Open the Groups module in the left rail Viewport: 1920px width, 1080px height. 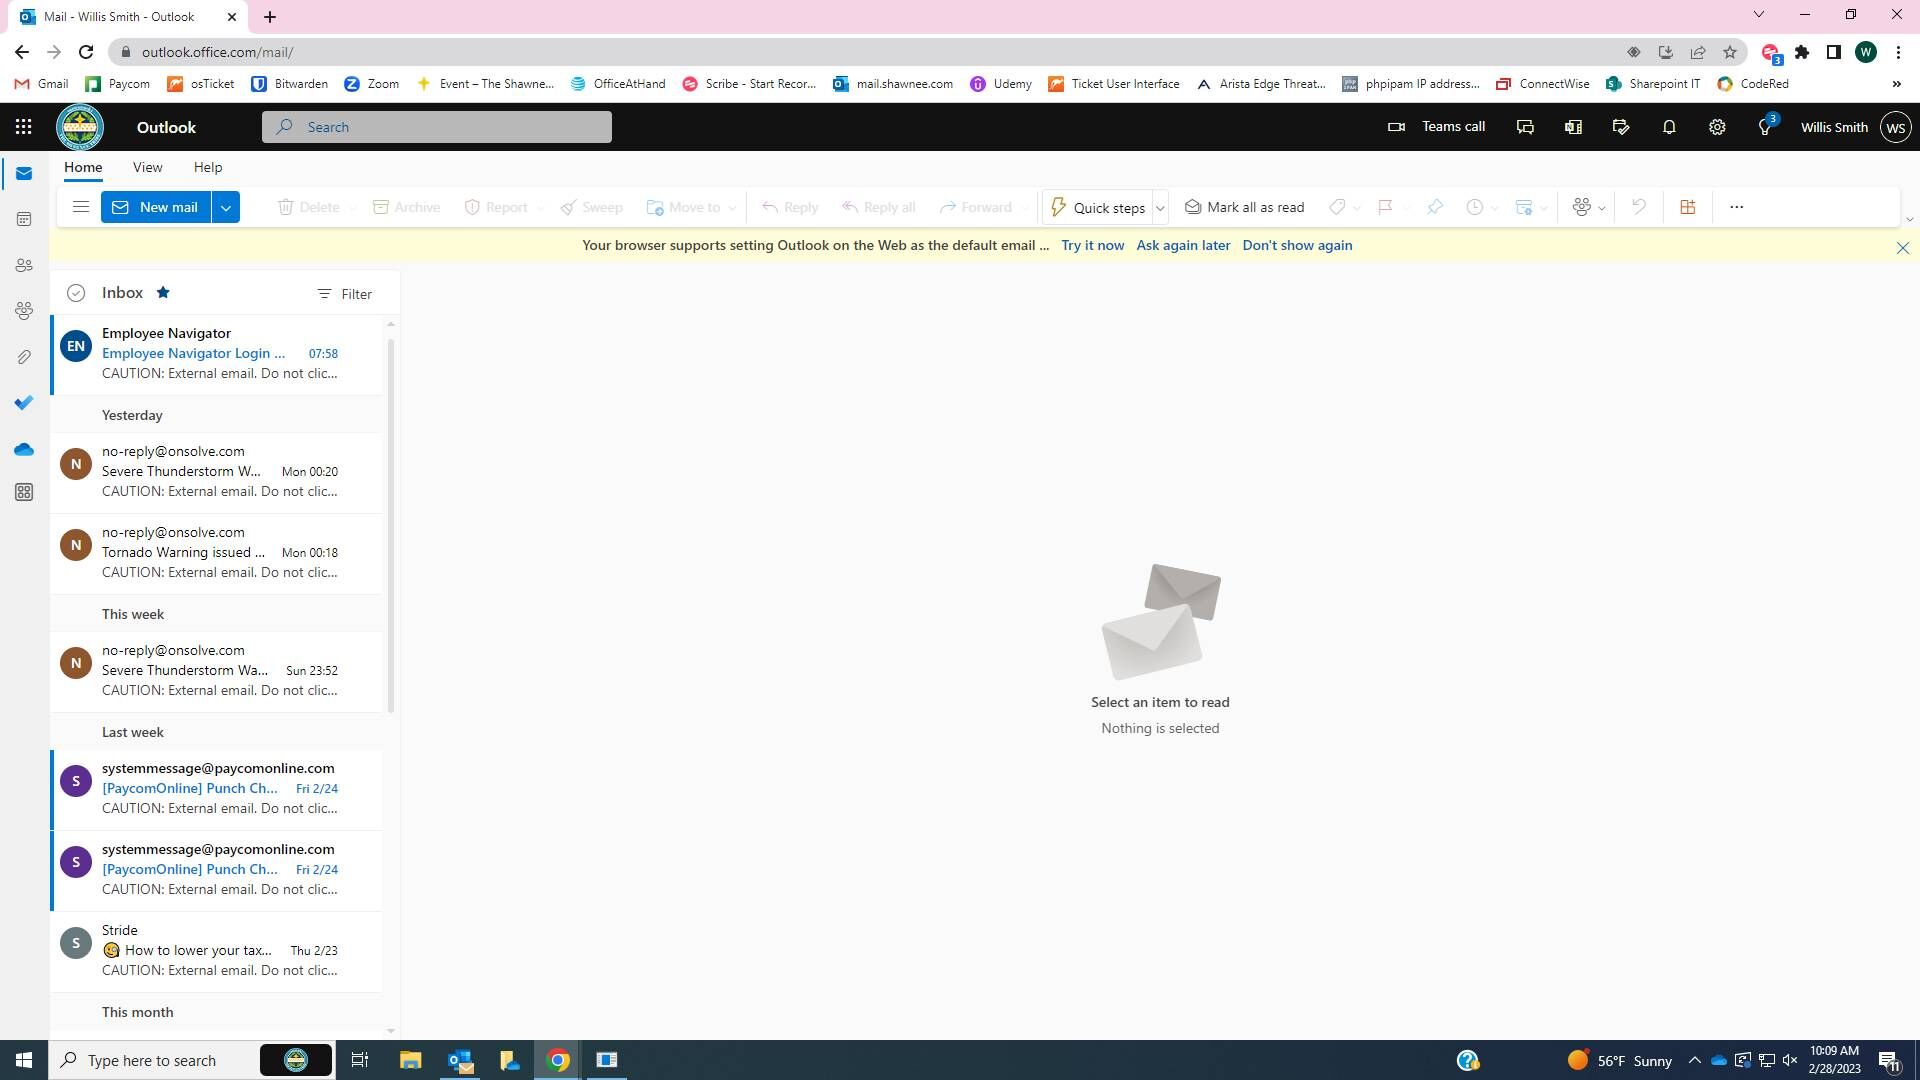pyautogui.click(x=24, y=311)
